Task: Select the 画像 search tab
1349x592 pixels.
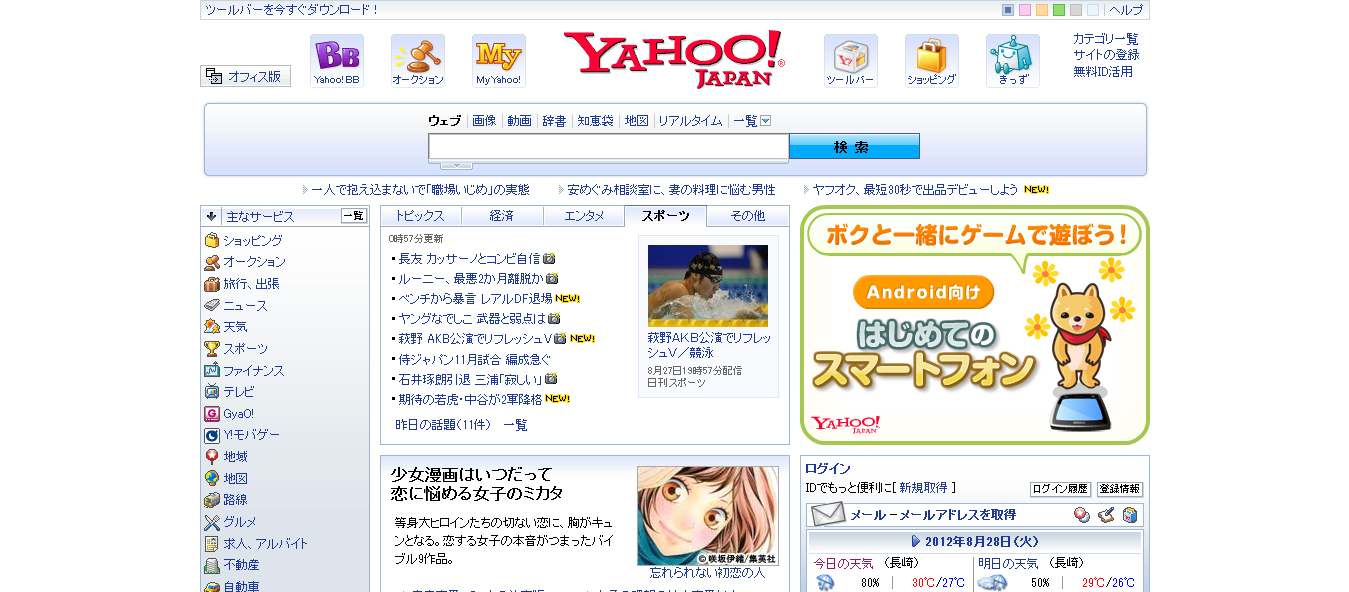Action: pyautogui.click(x=484, y=121)
